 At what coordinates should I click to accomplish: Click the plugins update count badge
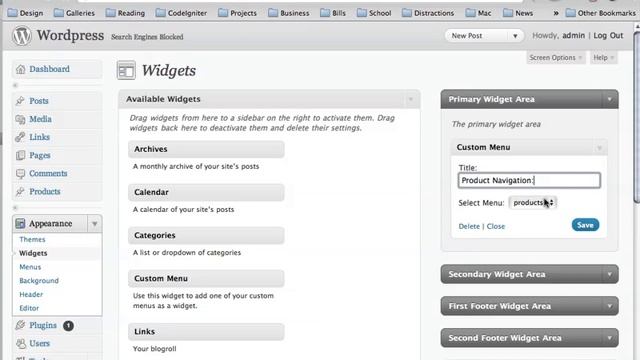pyautogui.click(x=68, y=326)
